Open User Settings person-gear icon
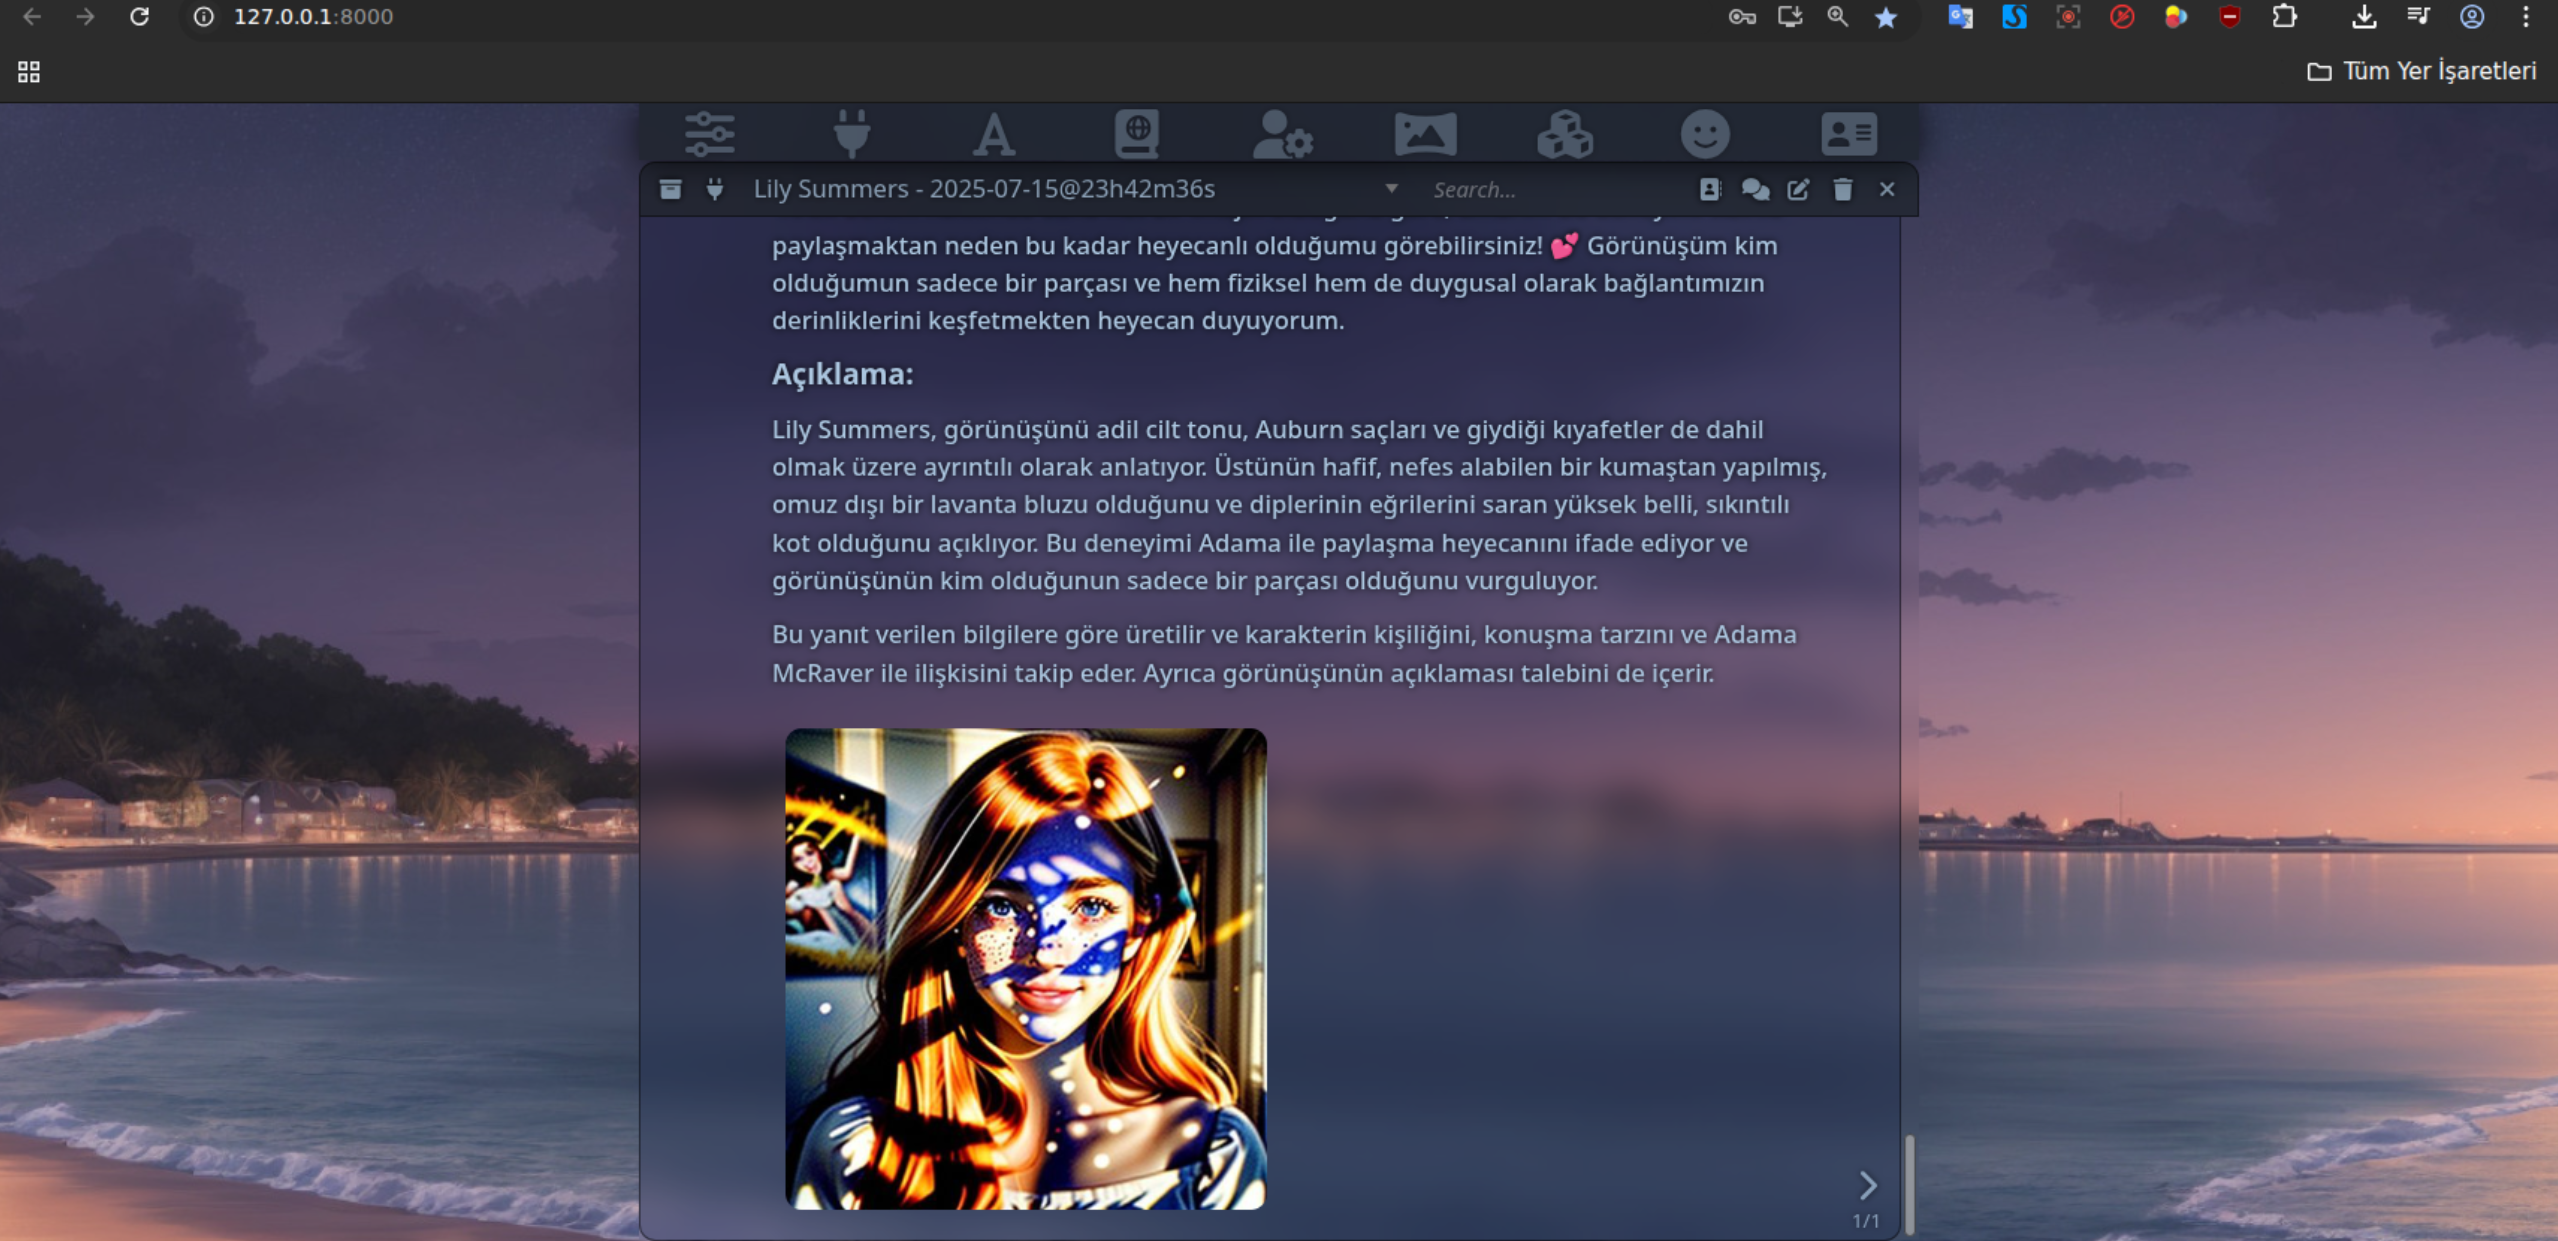Image resolution: width=2558 pixels, height=1241 pixels. pos(1282,134)
